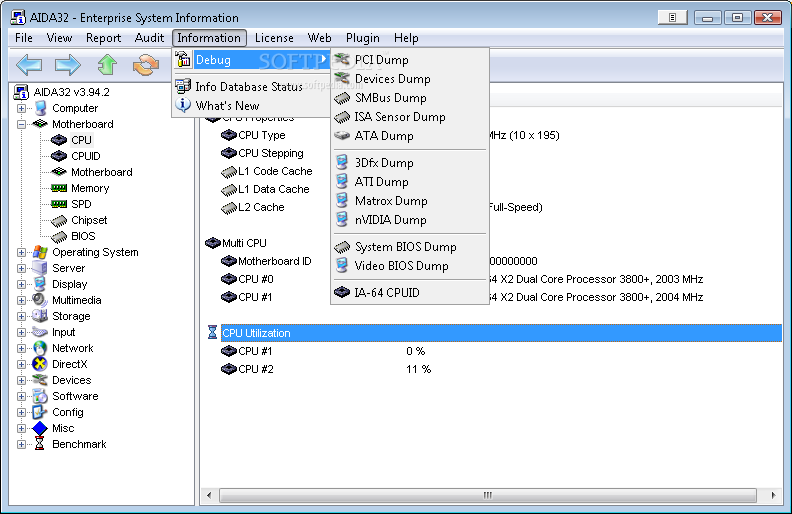Click the Operating System Windows flag icon

click(40, 252)
